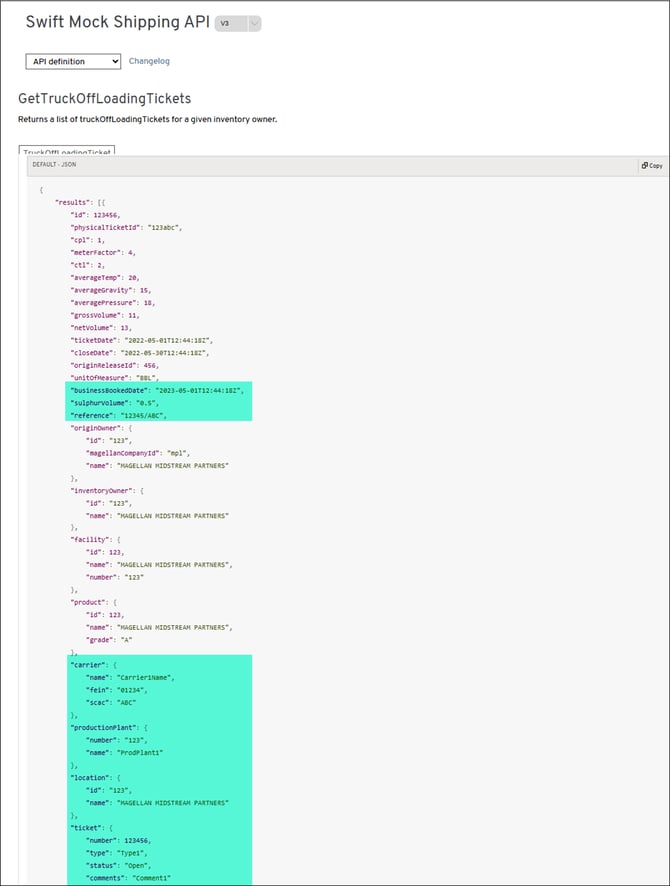The height and width of the screenshot is (886, 670).
Task: Click the "ticketDate" line in JSON
Action: click(x=140, y=340)
